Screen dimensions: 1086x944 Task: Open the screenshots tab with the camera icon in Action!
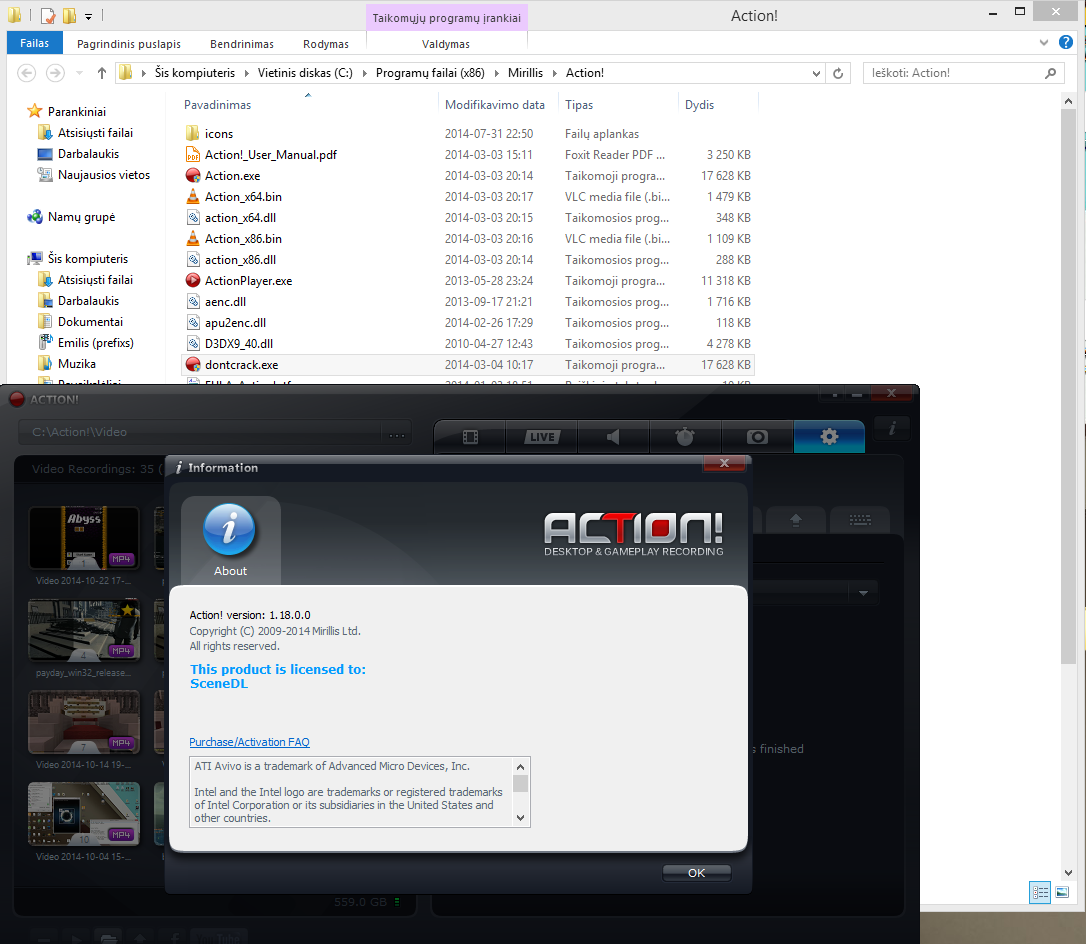757,437
